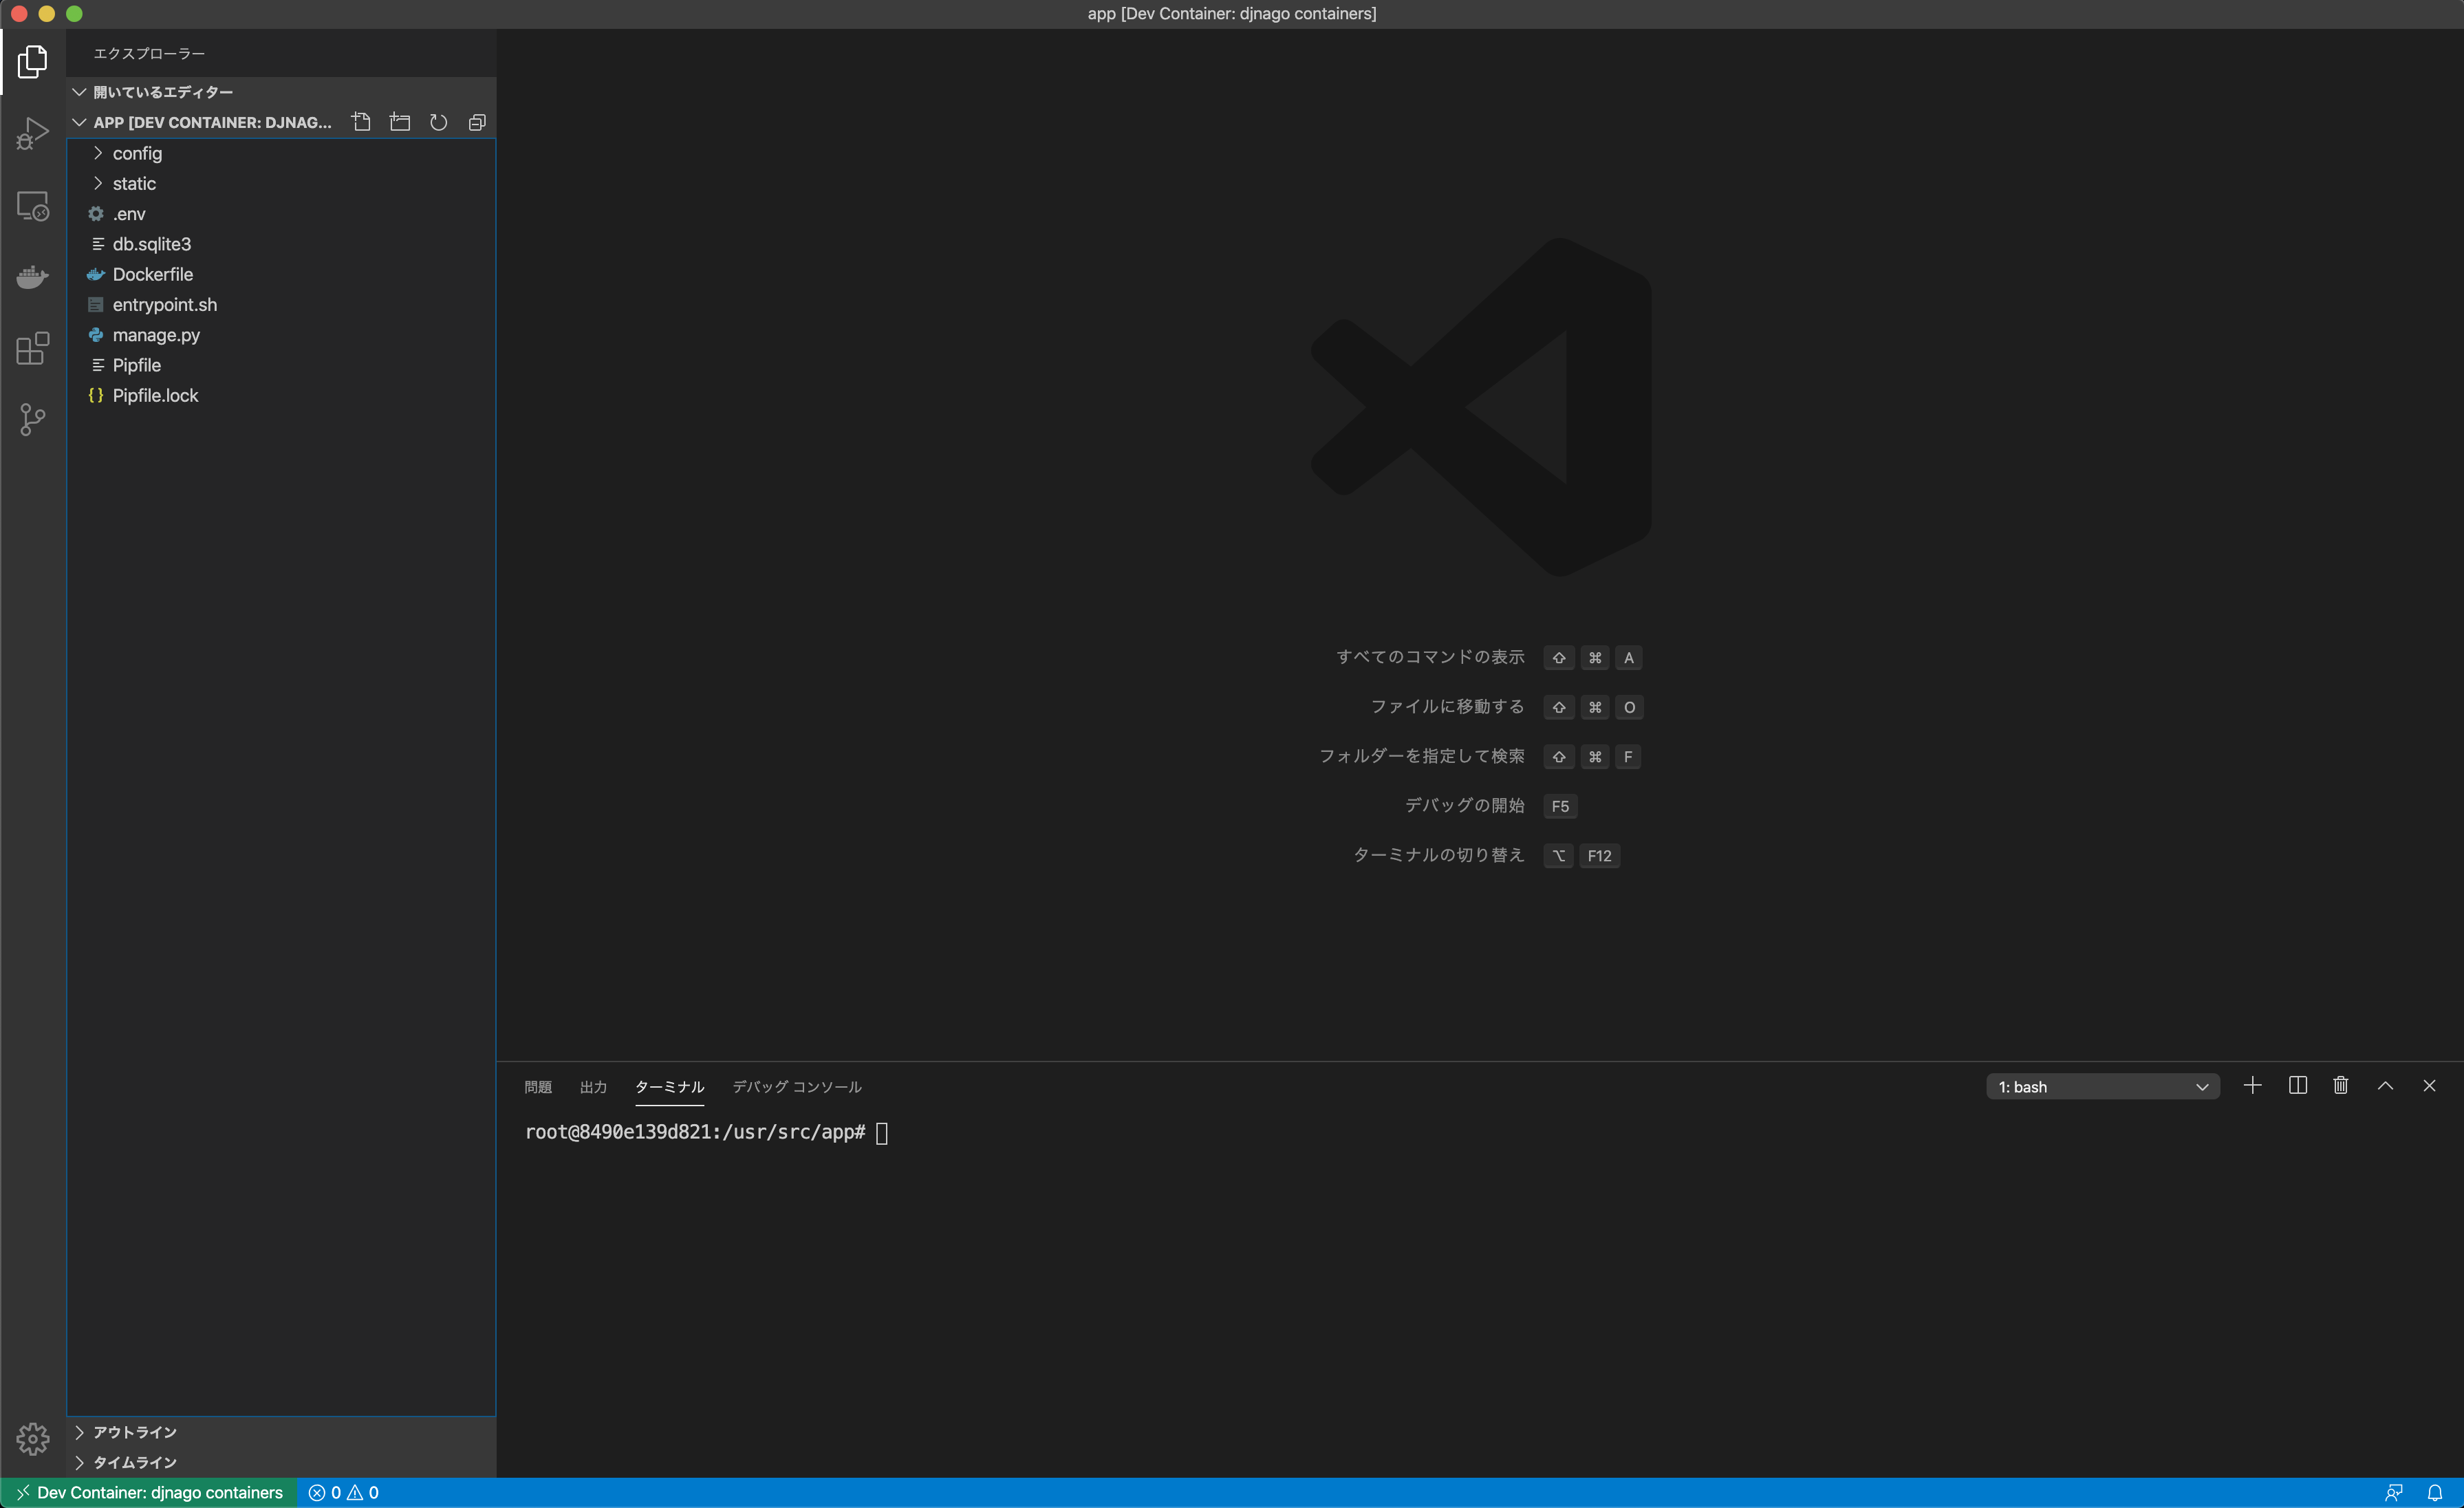Click the フォルダーを指定して検索 hint

pyautogui.click(x=1421, y=756)
